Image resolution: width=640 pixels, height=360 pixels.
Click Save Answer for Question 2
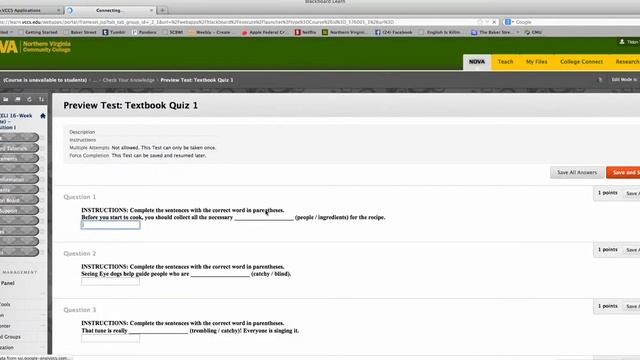[633, 250]
